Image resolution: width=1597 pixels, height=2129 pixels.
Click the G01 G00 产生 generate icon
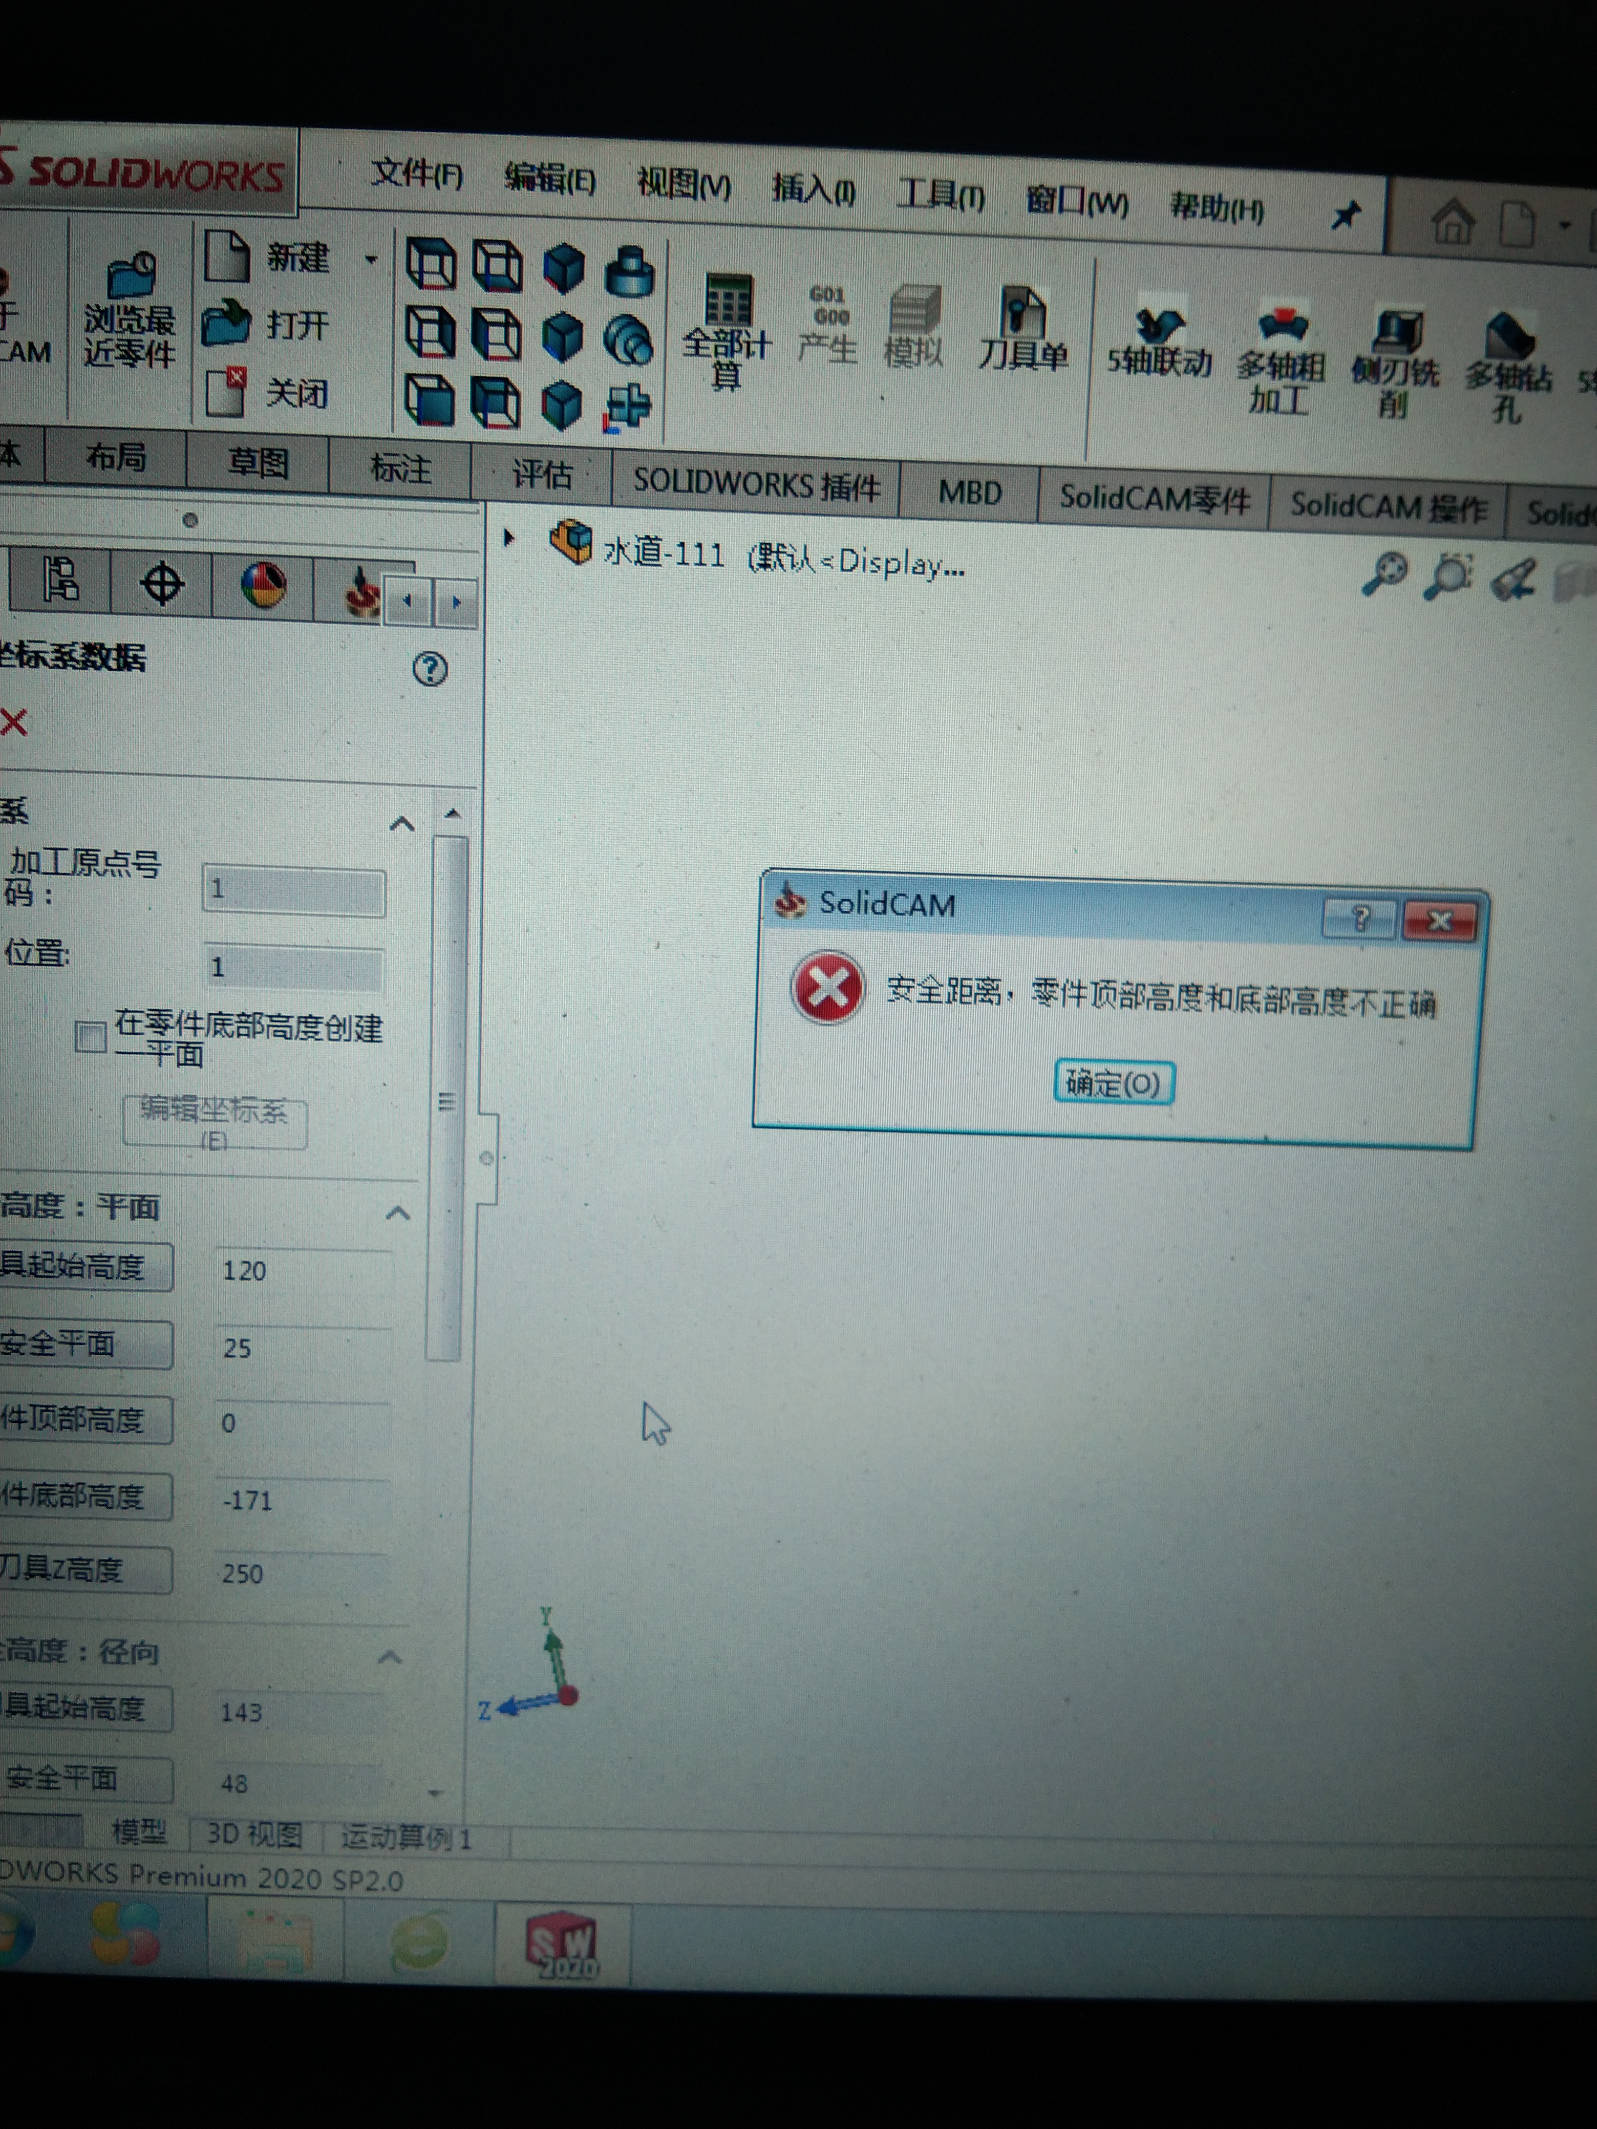tap(828, 325)
